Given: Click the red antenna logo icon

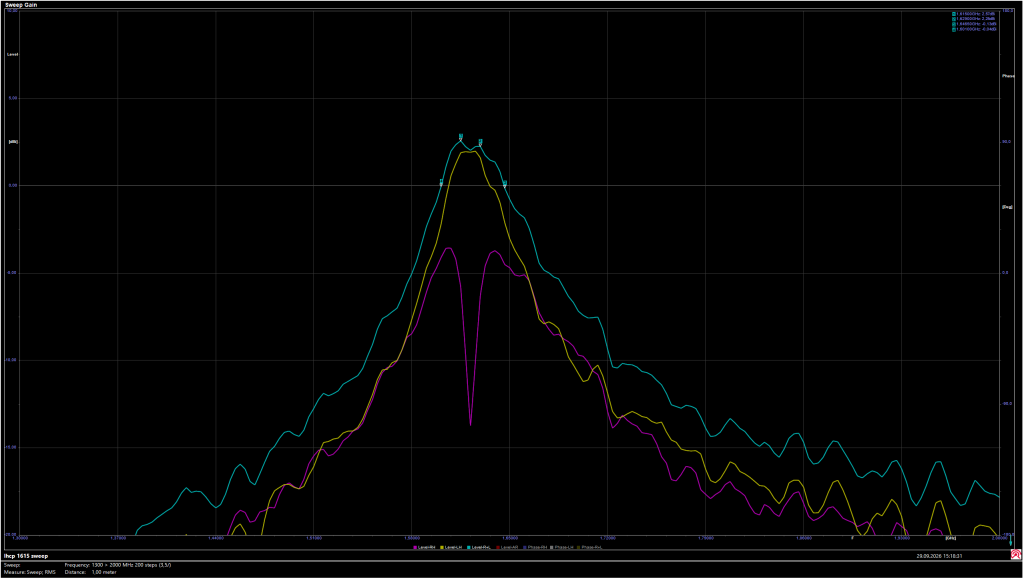Looking at the screenshot, I should (x=1016, y=555).
